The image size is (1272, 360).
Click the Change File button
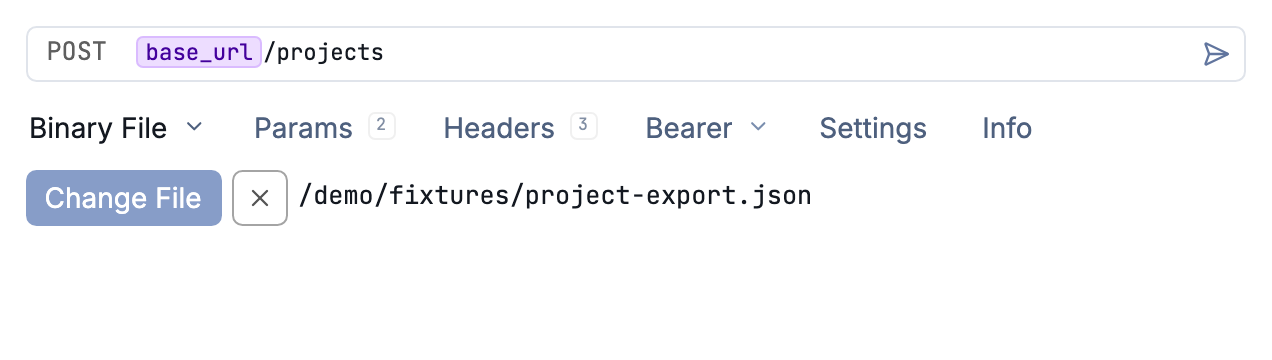point(124,198)
